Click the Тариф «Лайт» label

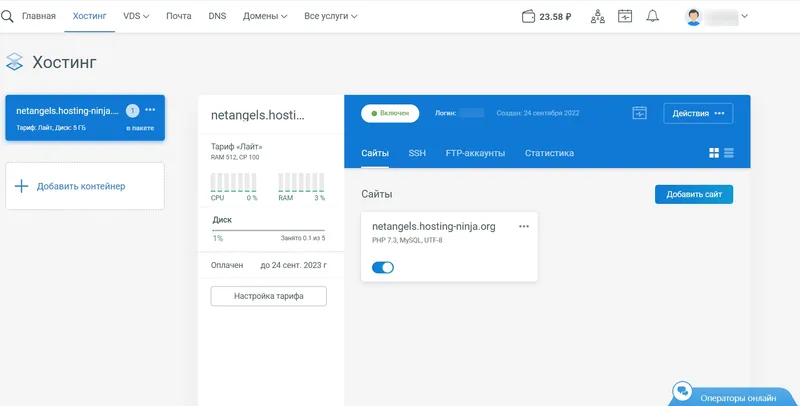236,146
